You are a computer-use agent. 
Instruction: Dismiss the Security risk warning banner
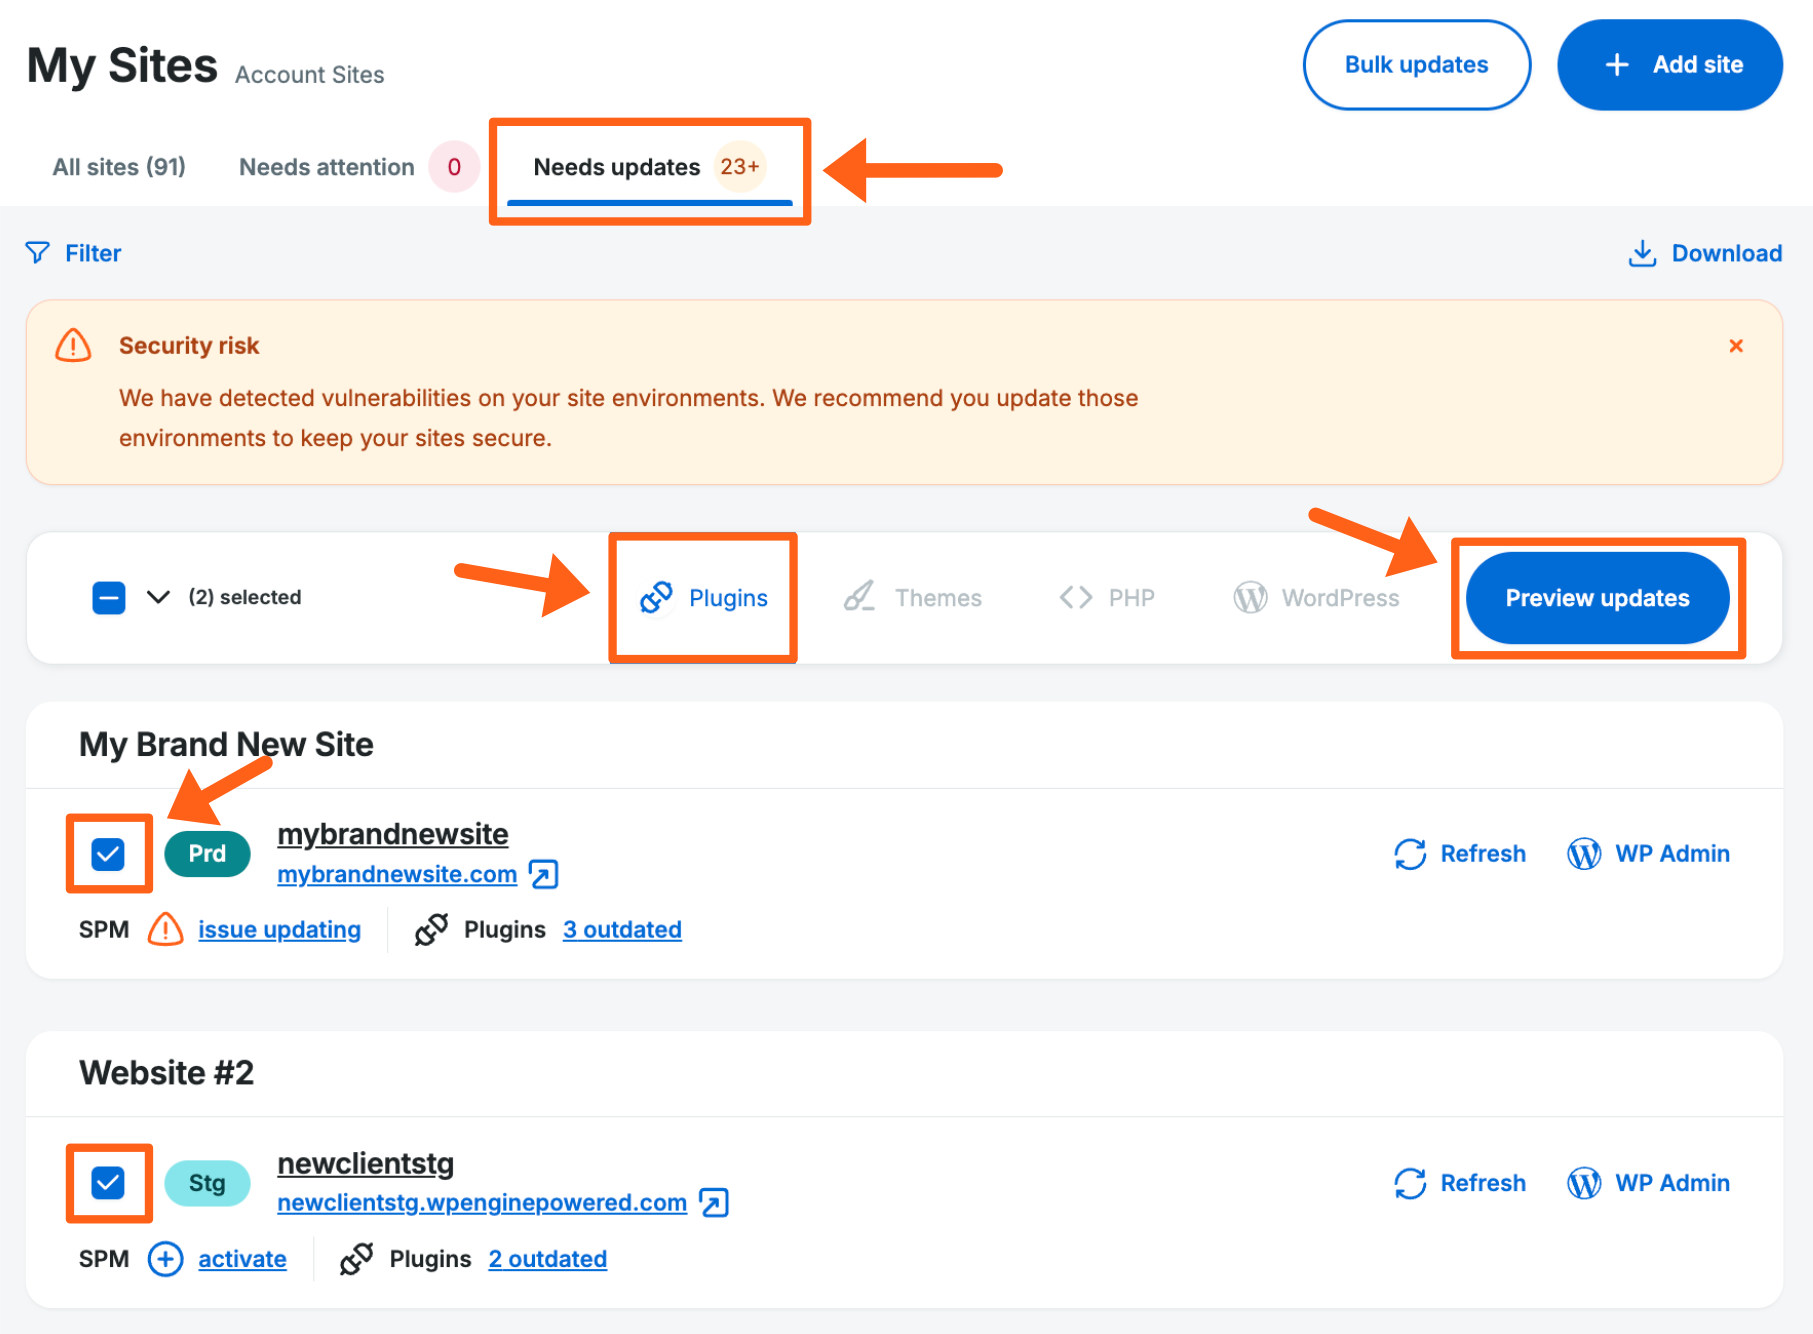(1737, 345)
